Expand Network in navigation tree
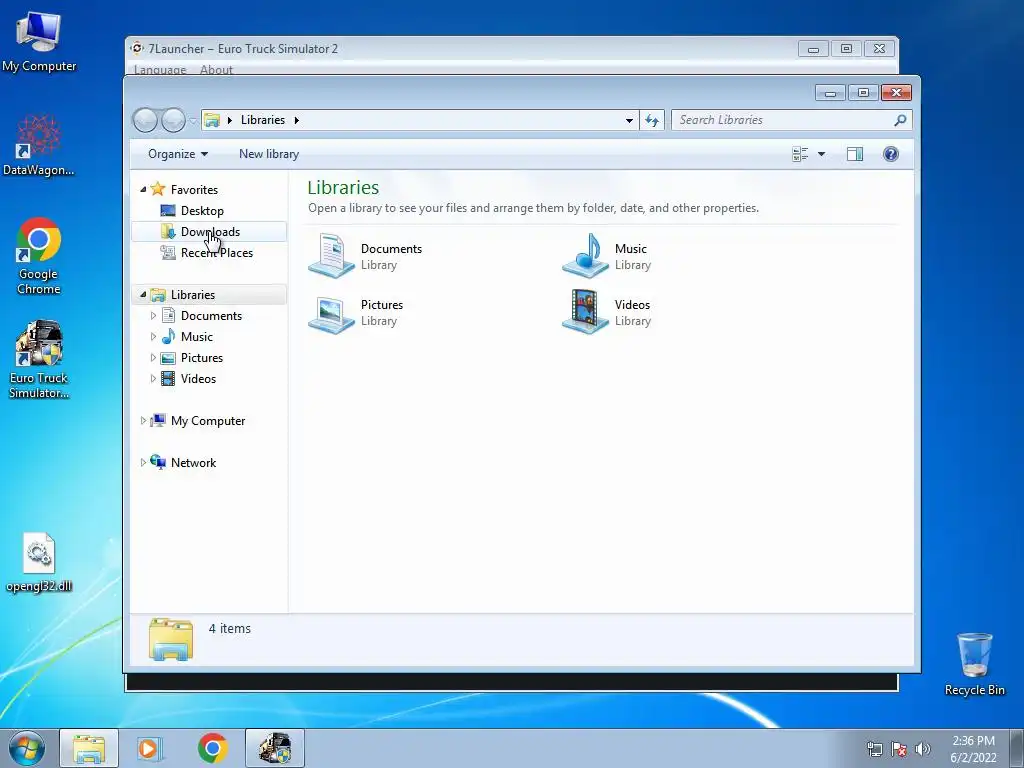1024x768 pixels. pos(143,462)
